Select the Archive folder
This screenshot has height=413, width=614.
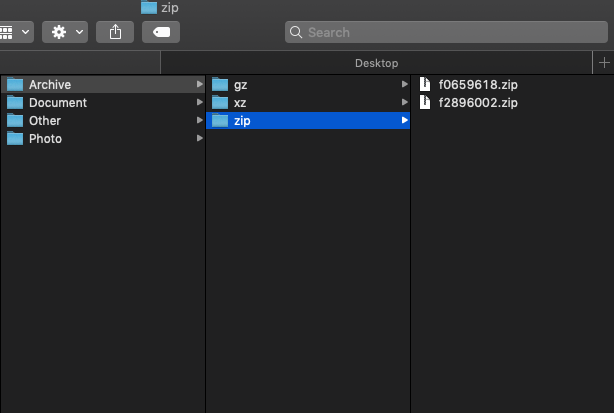click(x=103, y=85)
